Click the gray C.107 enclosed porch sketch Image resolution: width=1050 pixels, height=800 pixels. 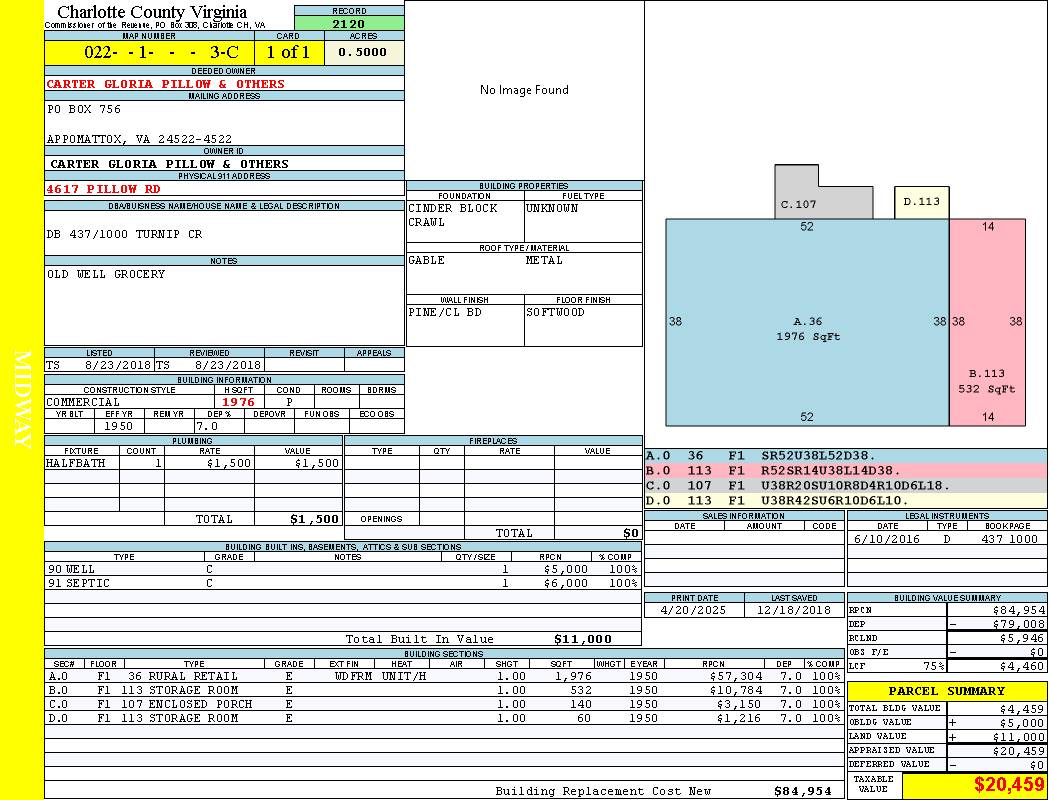coord(810,193)
